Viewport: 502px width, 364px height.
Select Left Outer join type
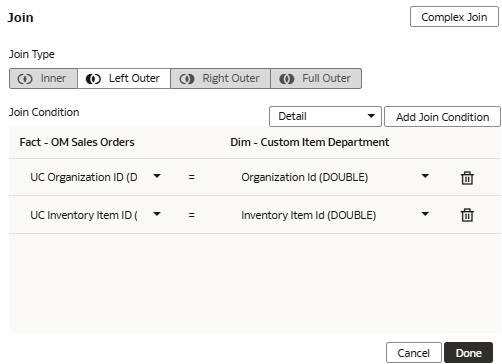pos(124,79)
